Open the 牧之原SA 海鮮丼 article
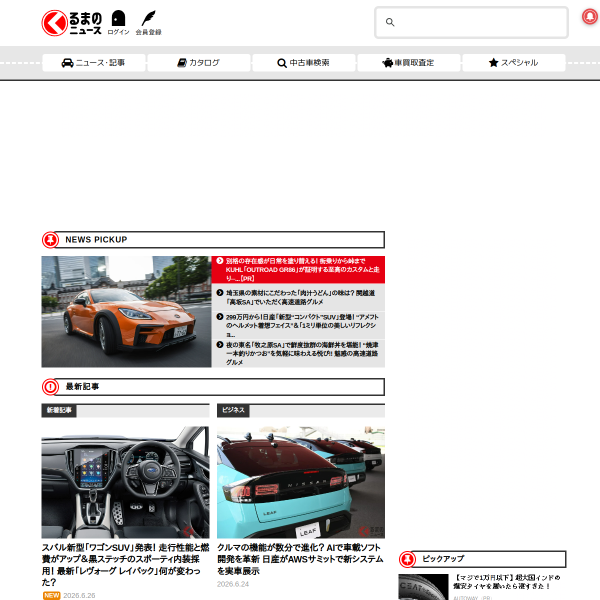 click(302, 353)
